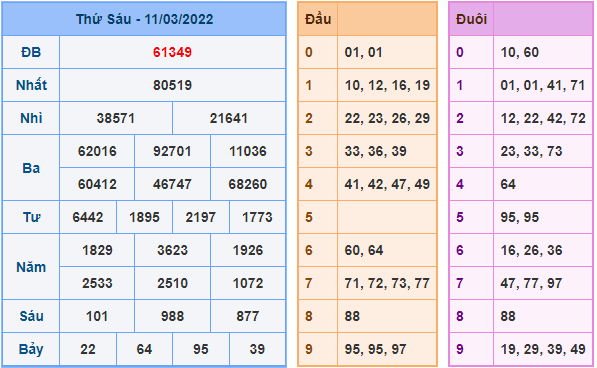Viewport: 597px width, 368px height.
Task: Click the number 21641 in the Nhì row
Action: pos(229,118)
